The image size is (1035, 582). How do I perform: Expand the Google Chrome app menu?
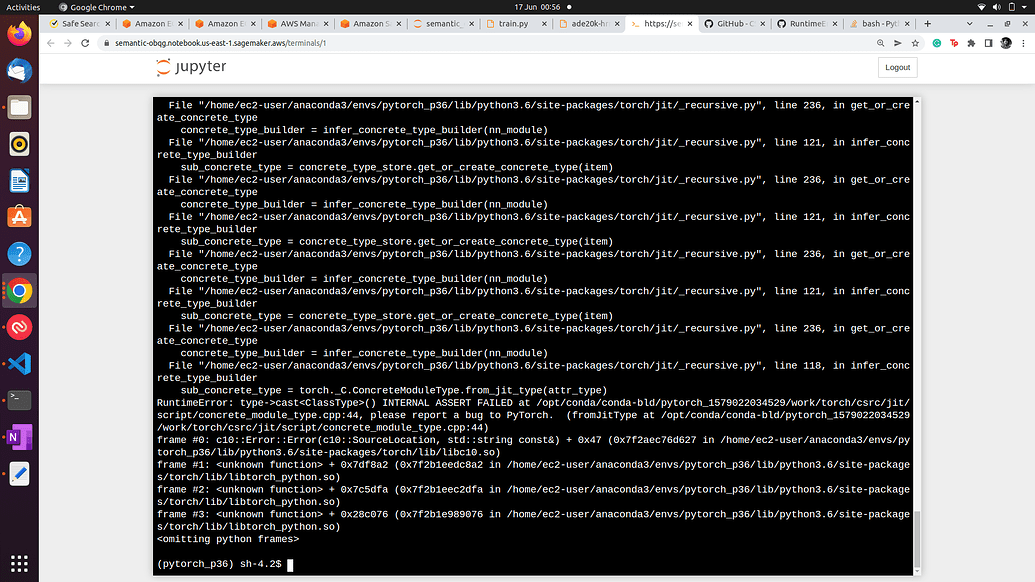point(102,6)
